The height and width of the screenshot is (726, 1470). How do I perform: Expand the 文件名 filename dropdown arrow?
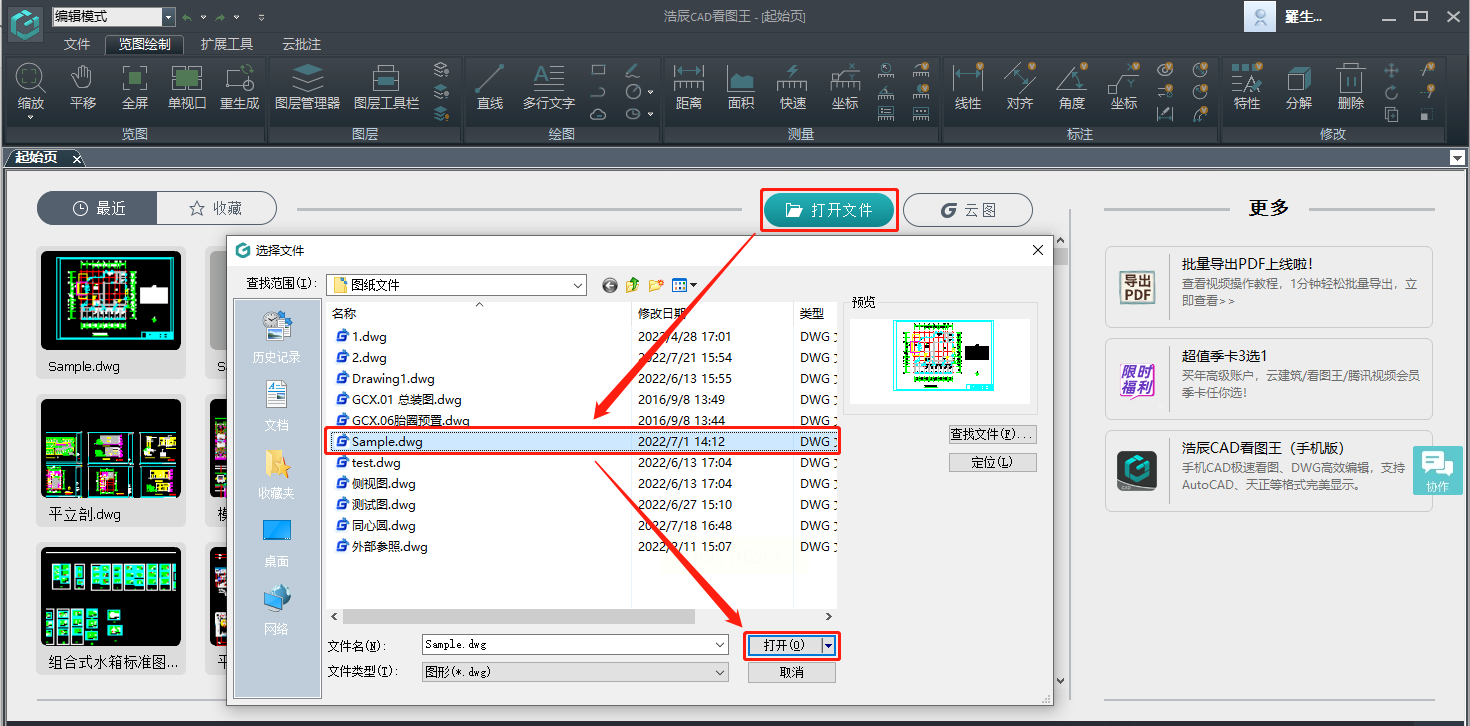point(721,645)
